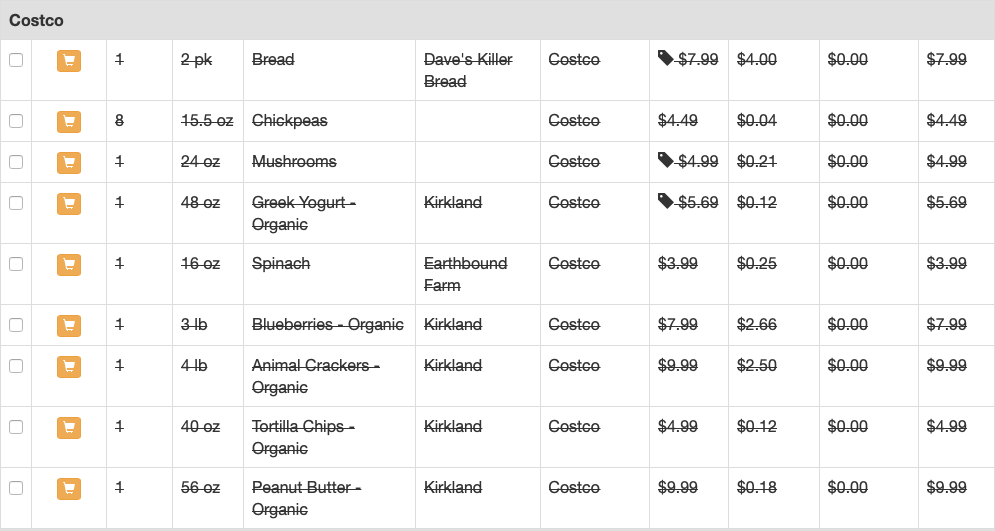Click the sale tag on Greek Yogurt price
The height and width of the screenshot is (531, 995).
pyautogui.click(x=666, y=201)
